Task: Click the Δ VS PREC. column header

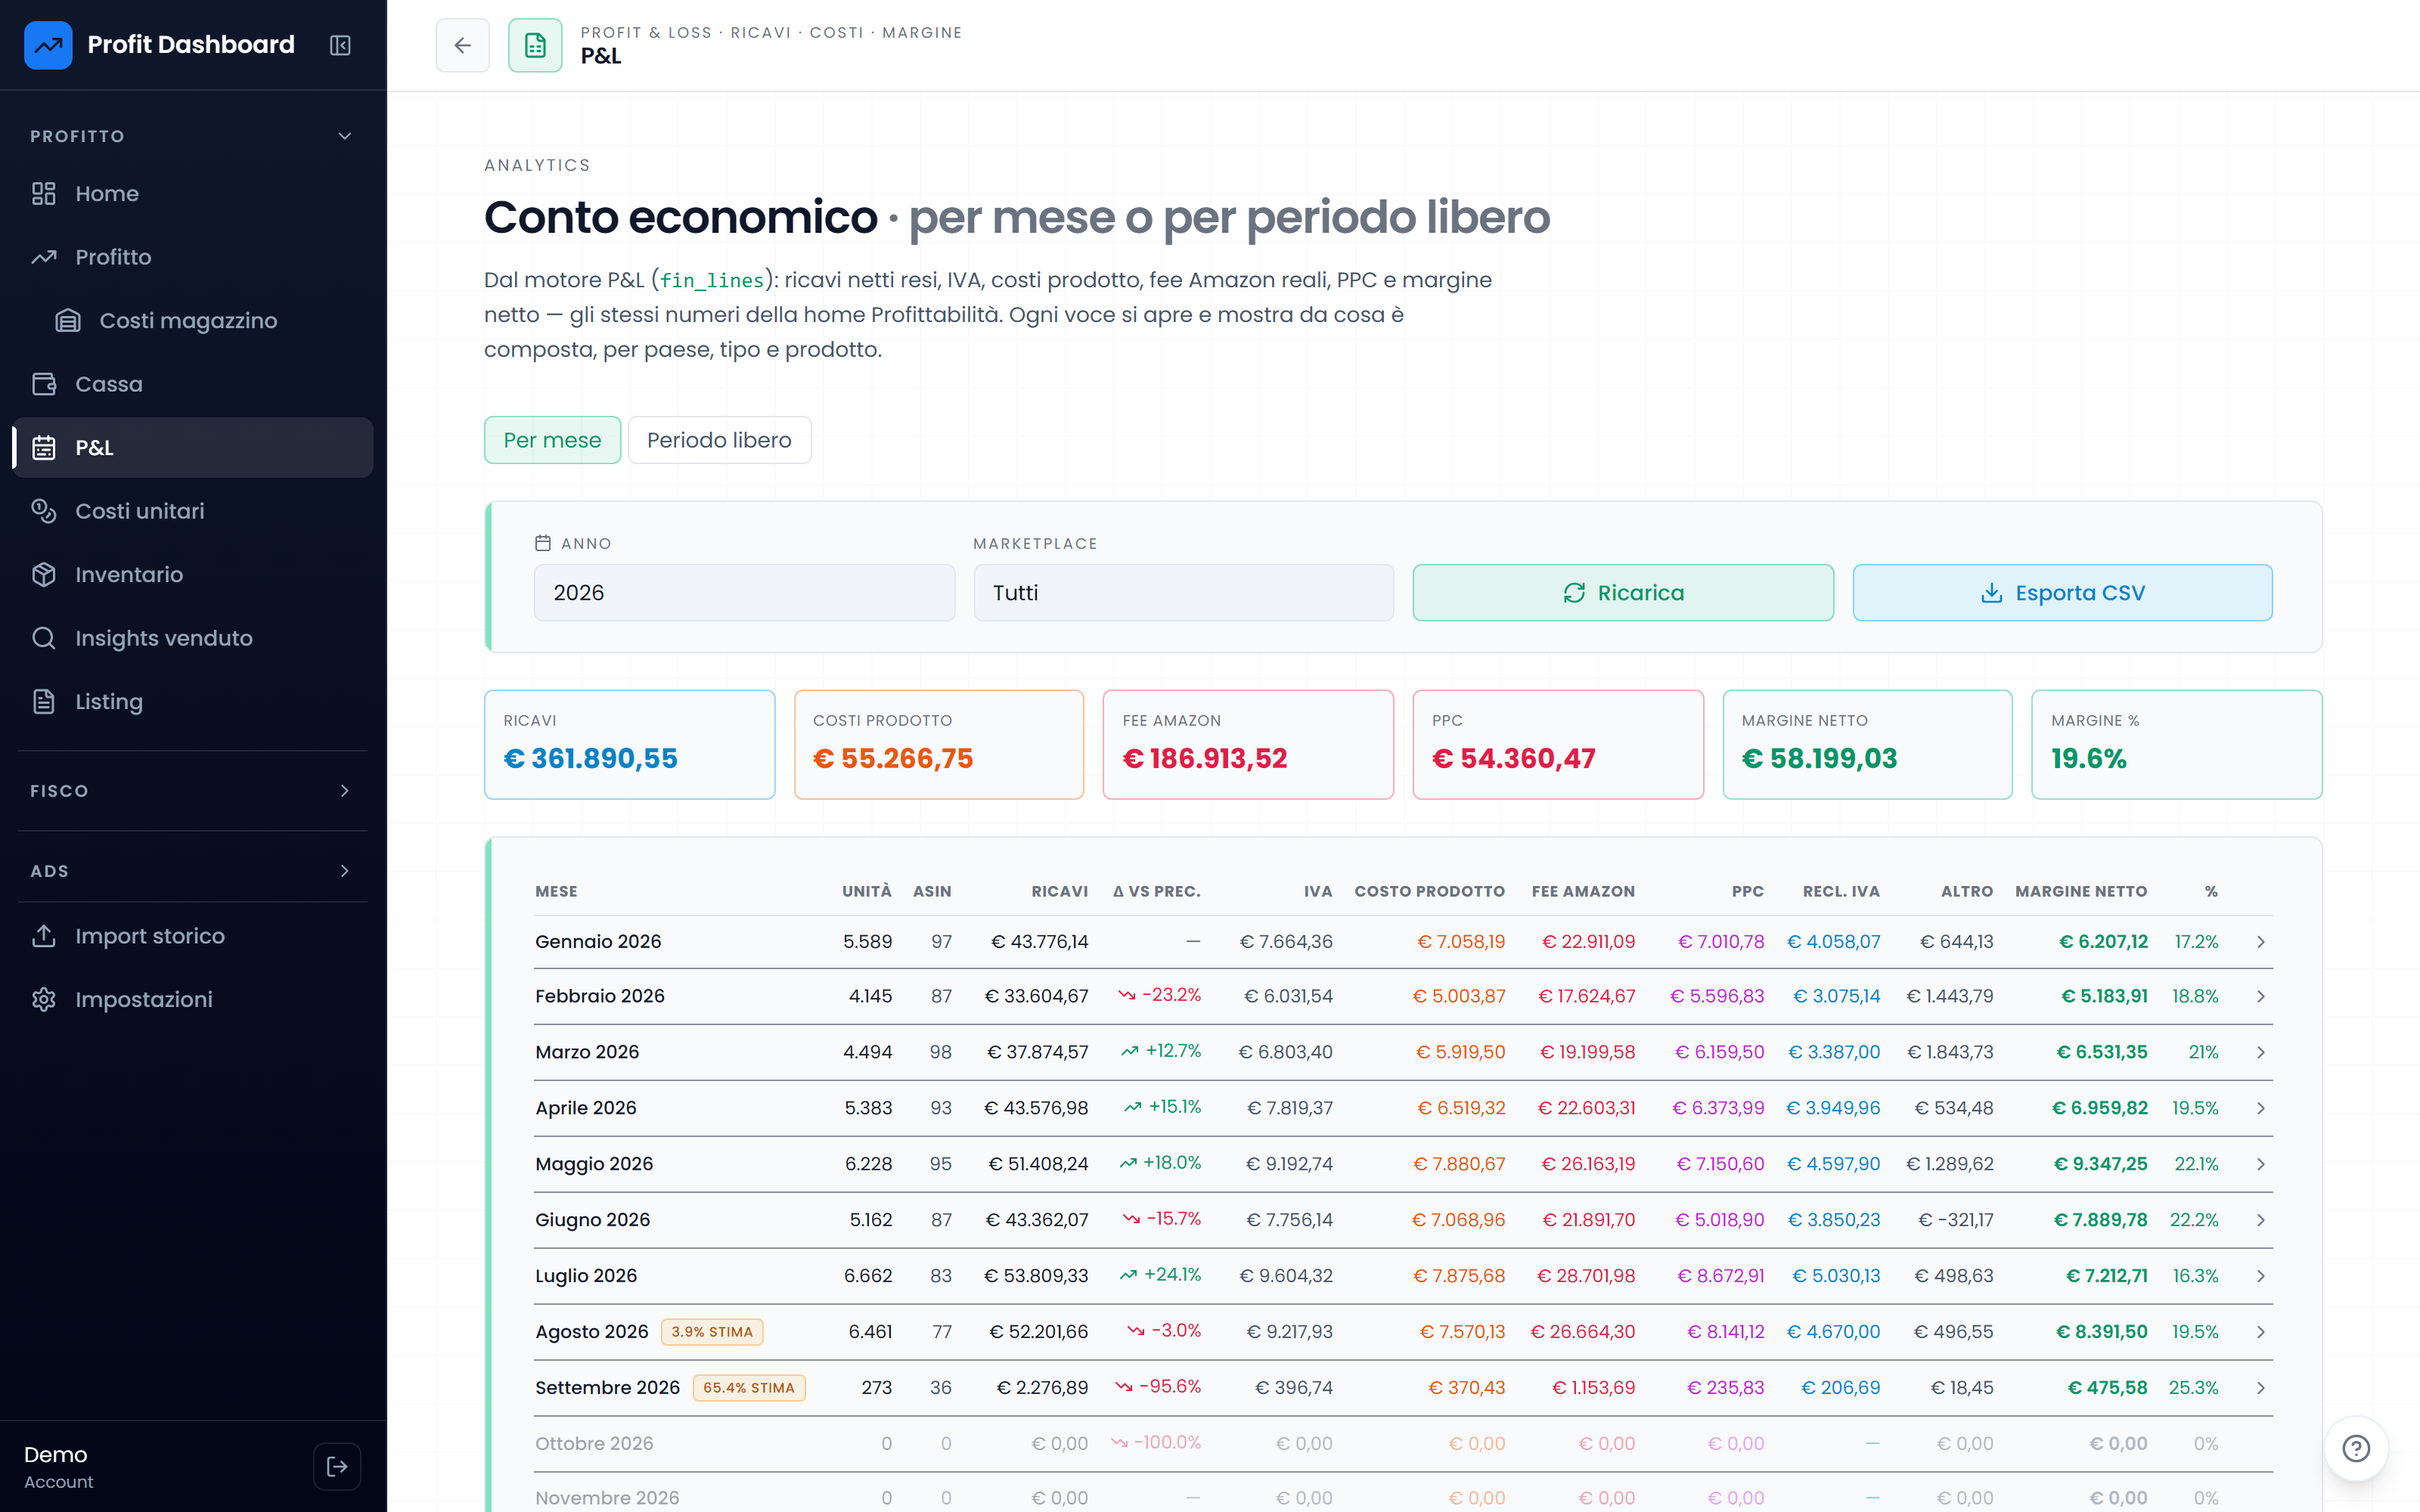Action: [1156, 891]
